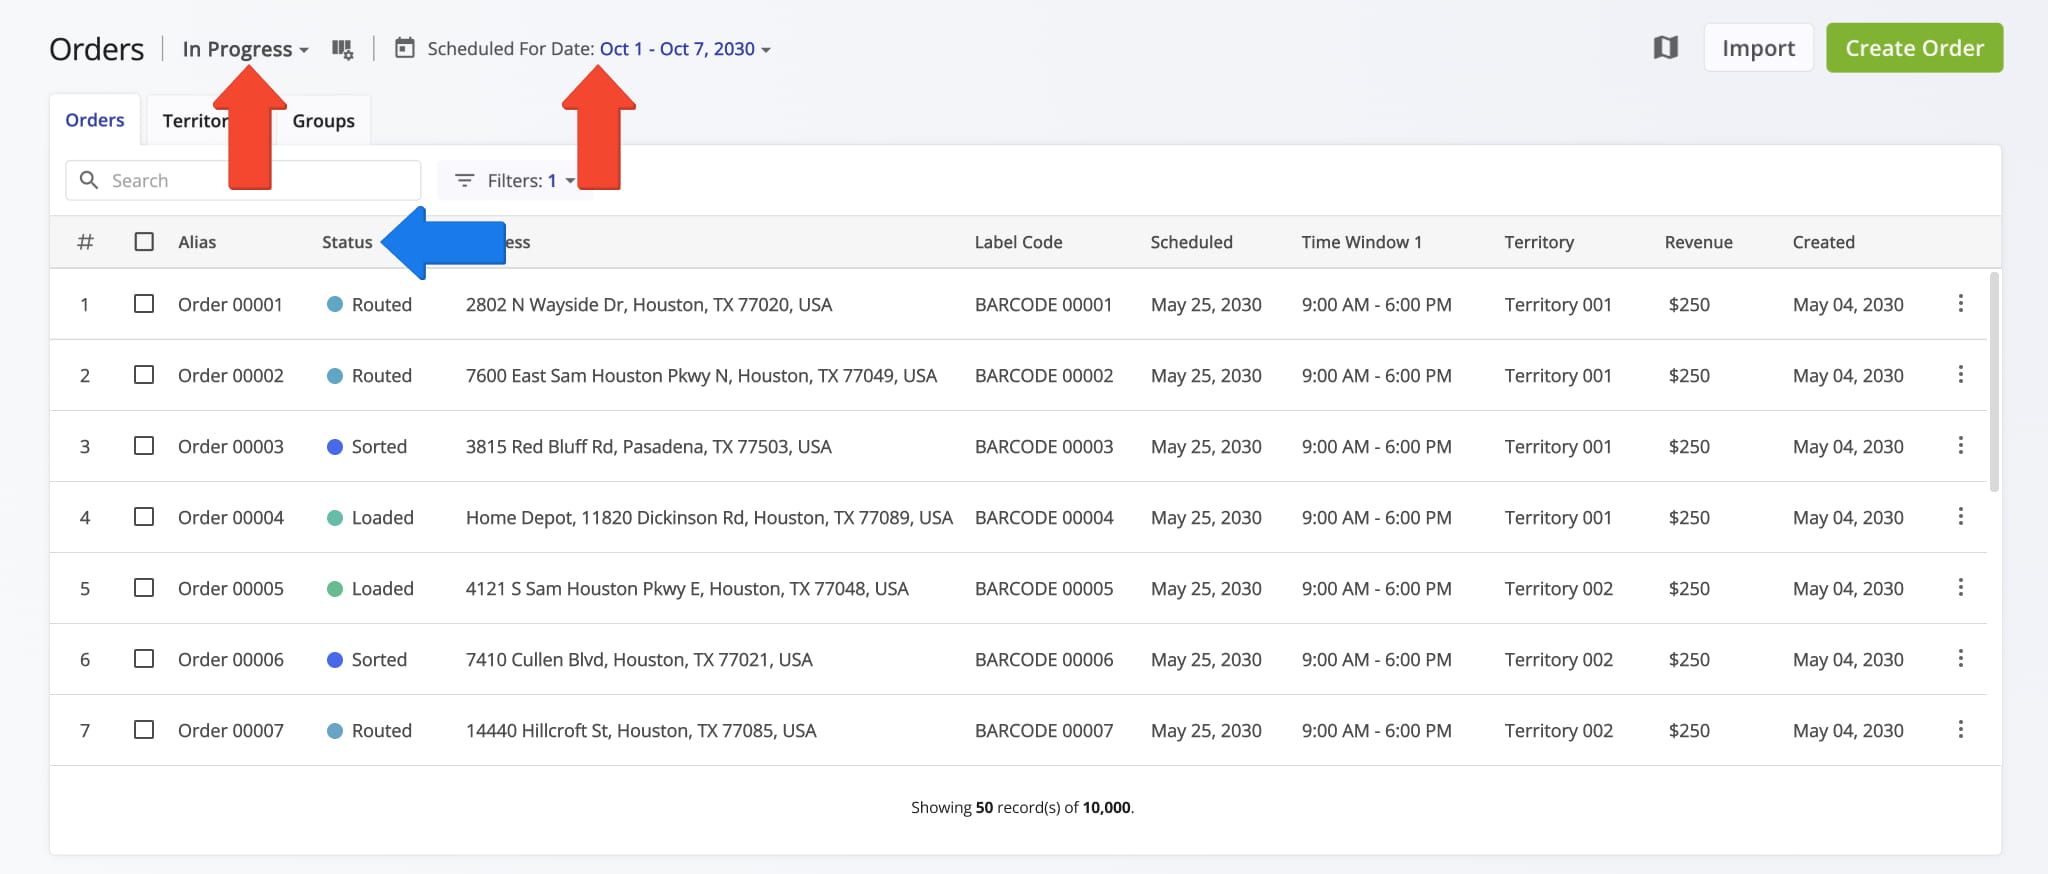
Task: Select the address 7600 East Sam Houston Pkwy N
Action: pos(701,375)
